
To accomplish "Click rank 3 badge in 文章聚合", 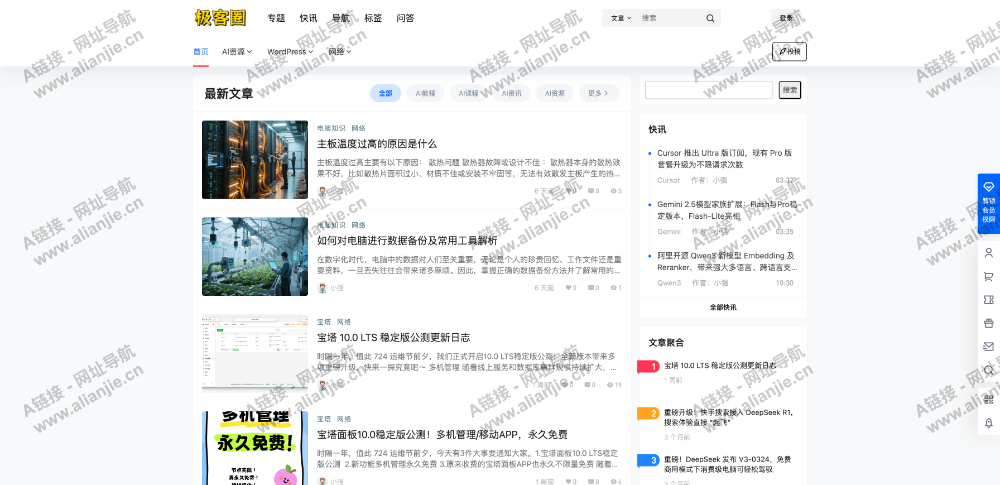I will pyautogui.click(x=647, y=461).
